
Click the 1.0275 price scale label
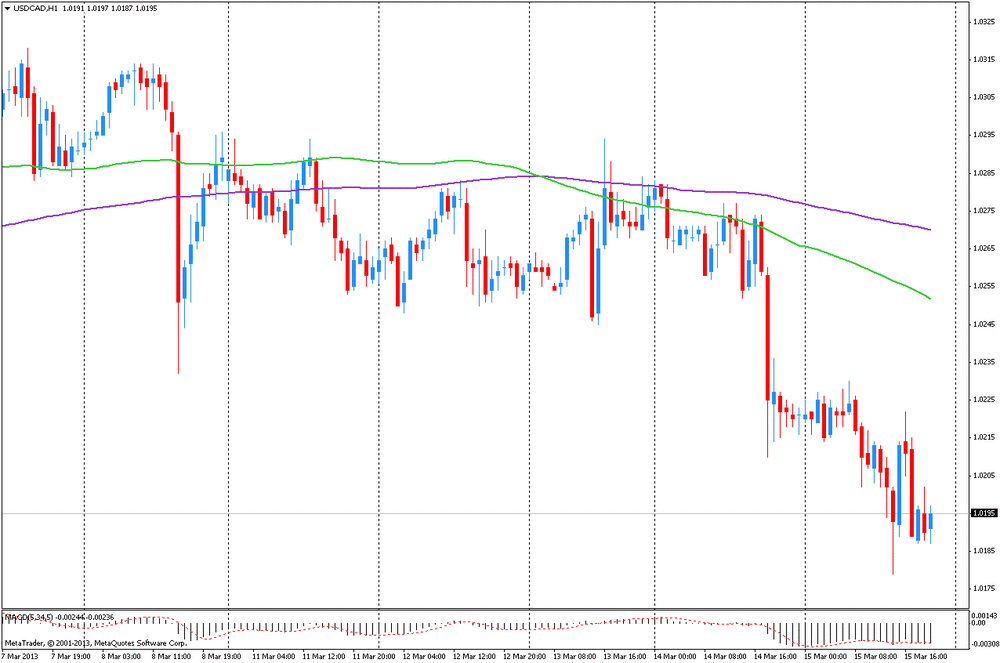(984, 210)
